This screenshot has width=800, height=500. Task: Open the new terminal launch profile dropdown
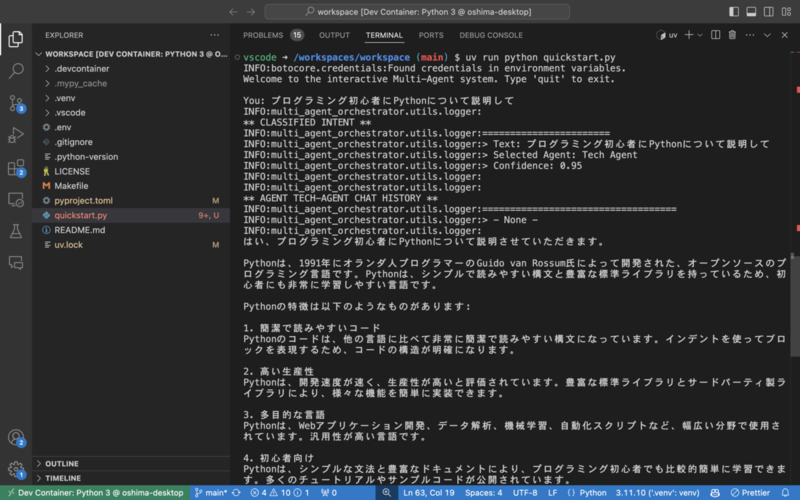click(x=700, y=35)
